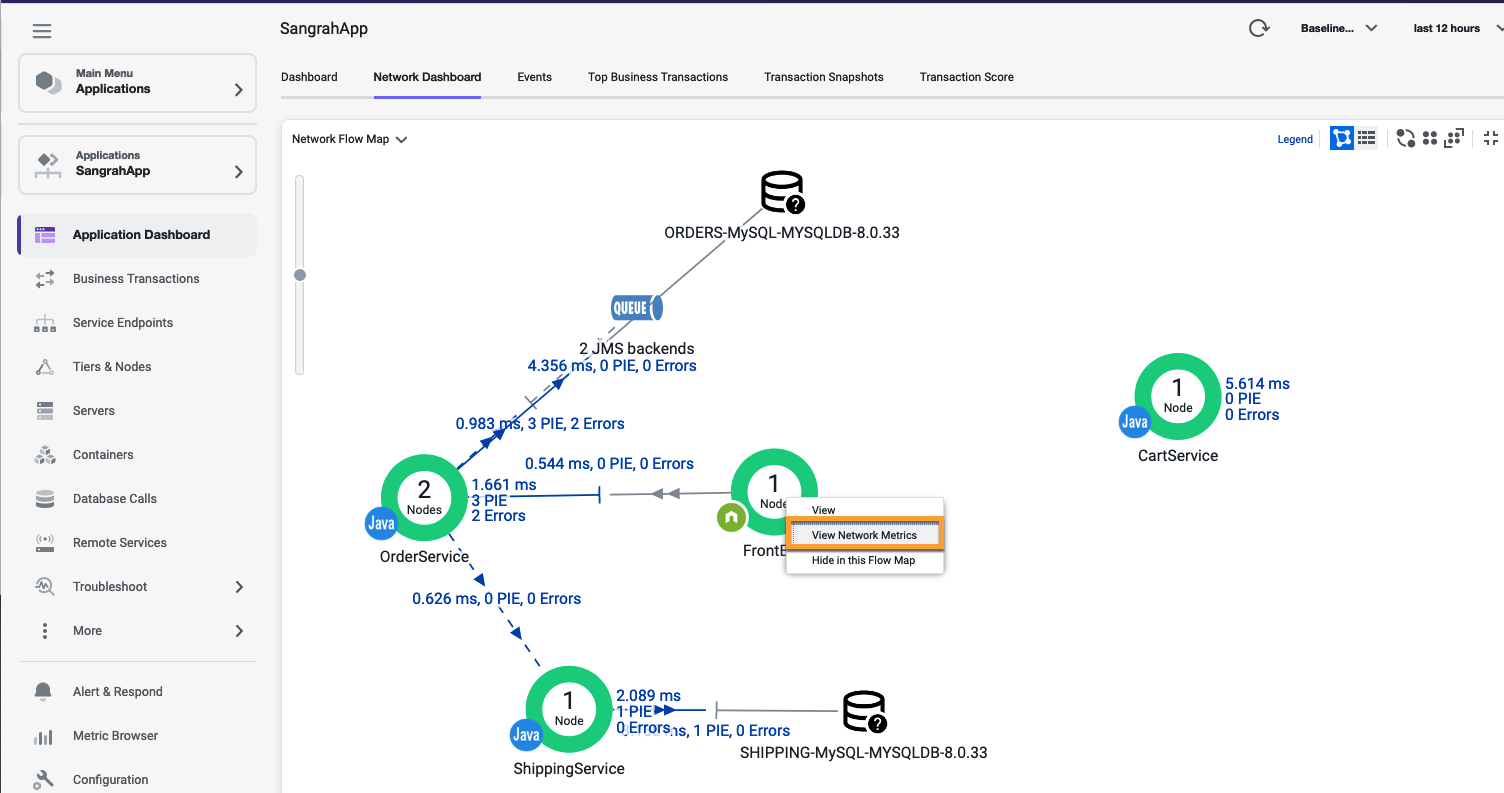
Task: Click the Containers sidebar icon
Action: [45, 455]
